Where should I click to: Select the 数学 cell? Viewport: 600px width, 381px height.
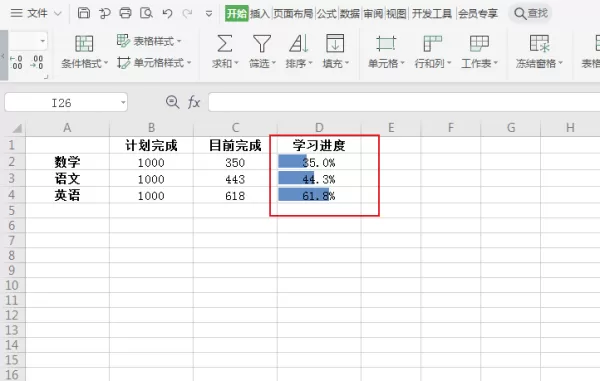tap(67, 162)
